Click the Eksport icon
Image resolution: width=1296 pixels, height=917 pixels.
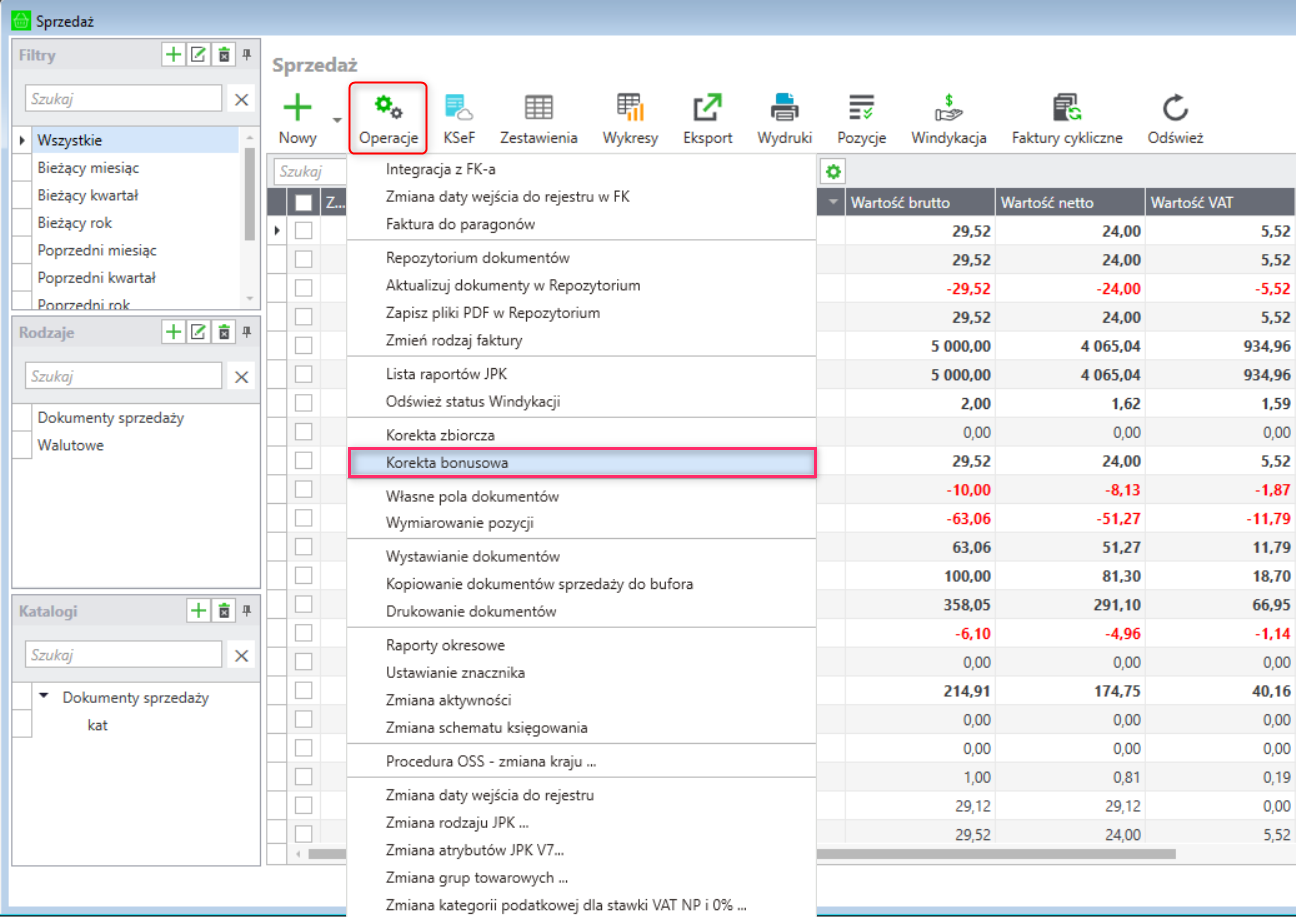(708, 108)
